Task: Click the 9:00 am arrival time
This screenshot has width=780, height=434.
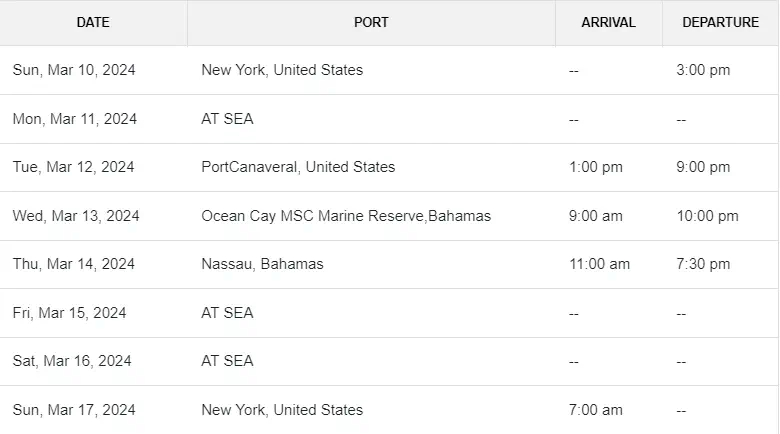Action: tap(595, 216)
